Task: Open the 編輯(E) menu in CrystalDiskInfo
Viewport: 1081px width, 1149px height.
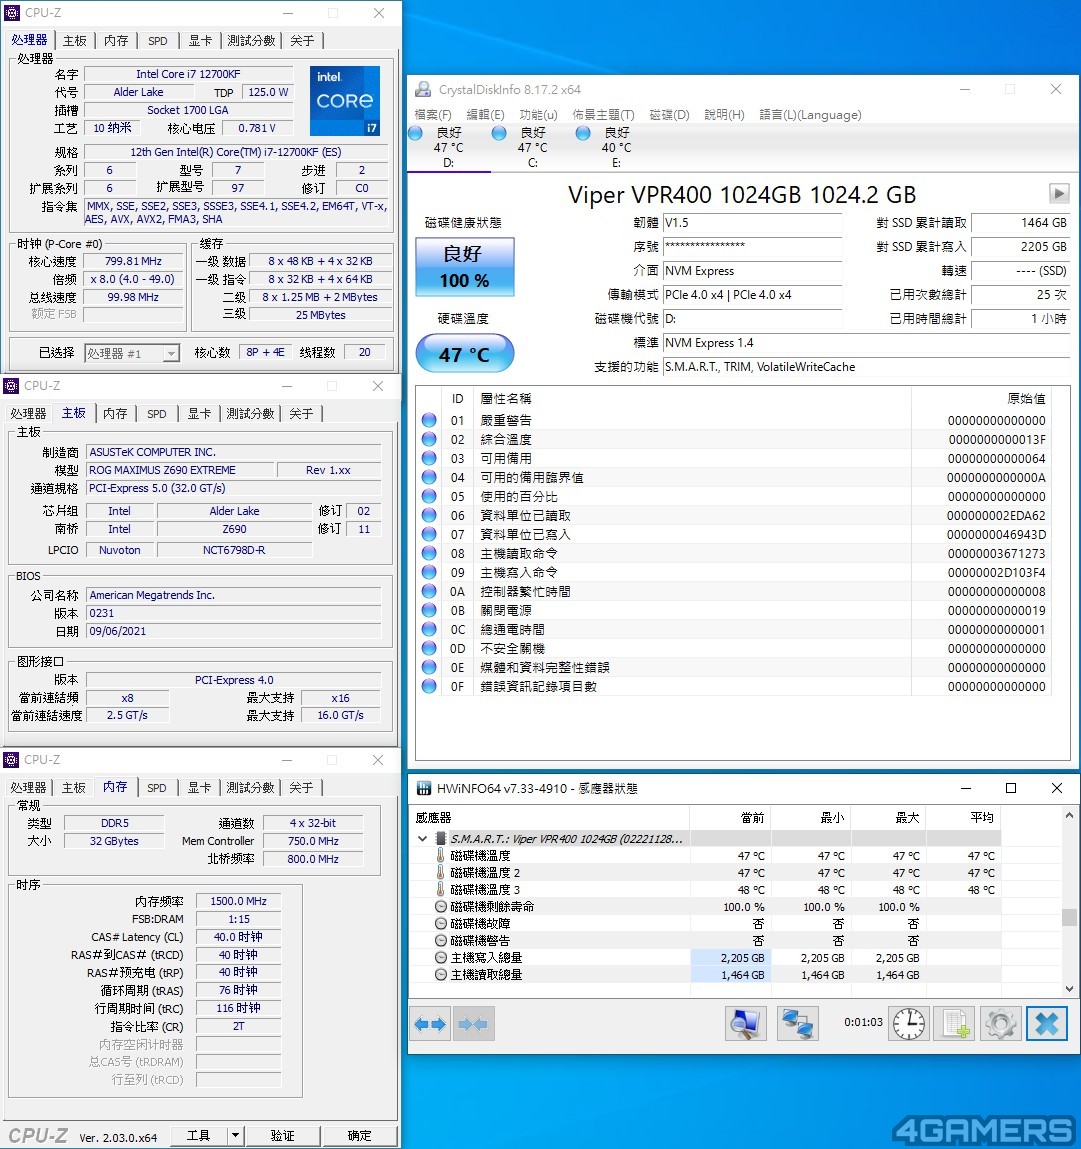Action: coord(485,115)
